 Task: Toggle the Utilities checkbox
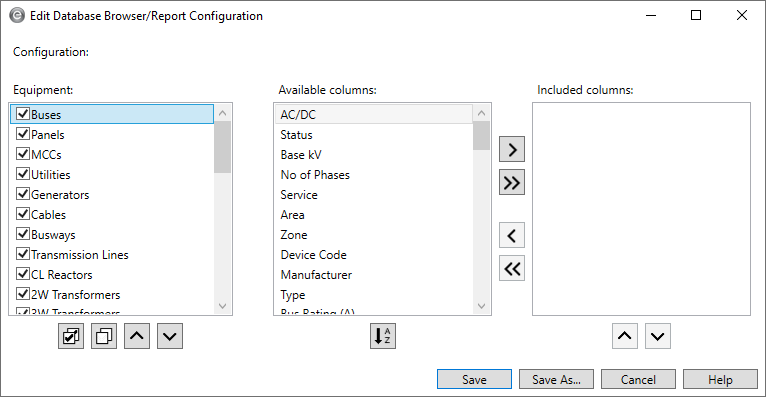coord(23,174)
